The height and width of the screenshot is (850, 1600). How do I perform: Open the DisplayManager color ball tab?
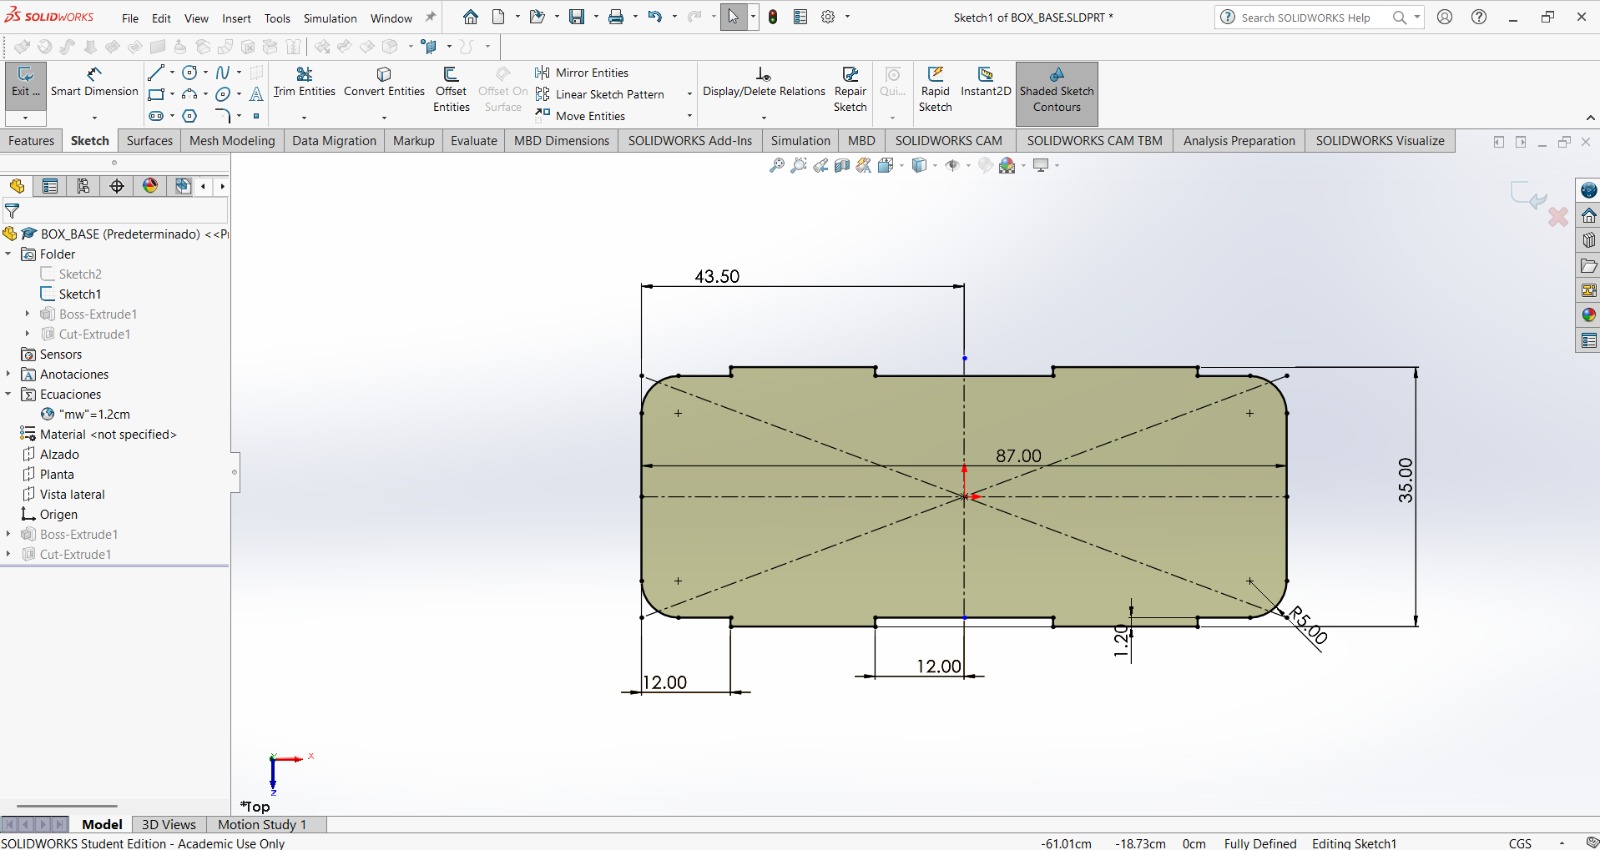pos(150,186)
